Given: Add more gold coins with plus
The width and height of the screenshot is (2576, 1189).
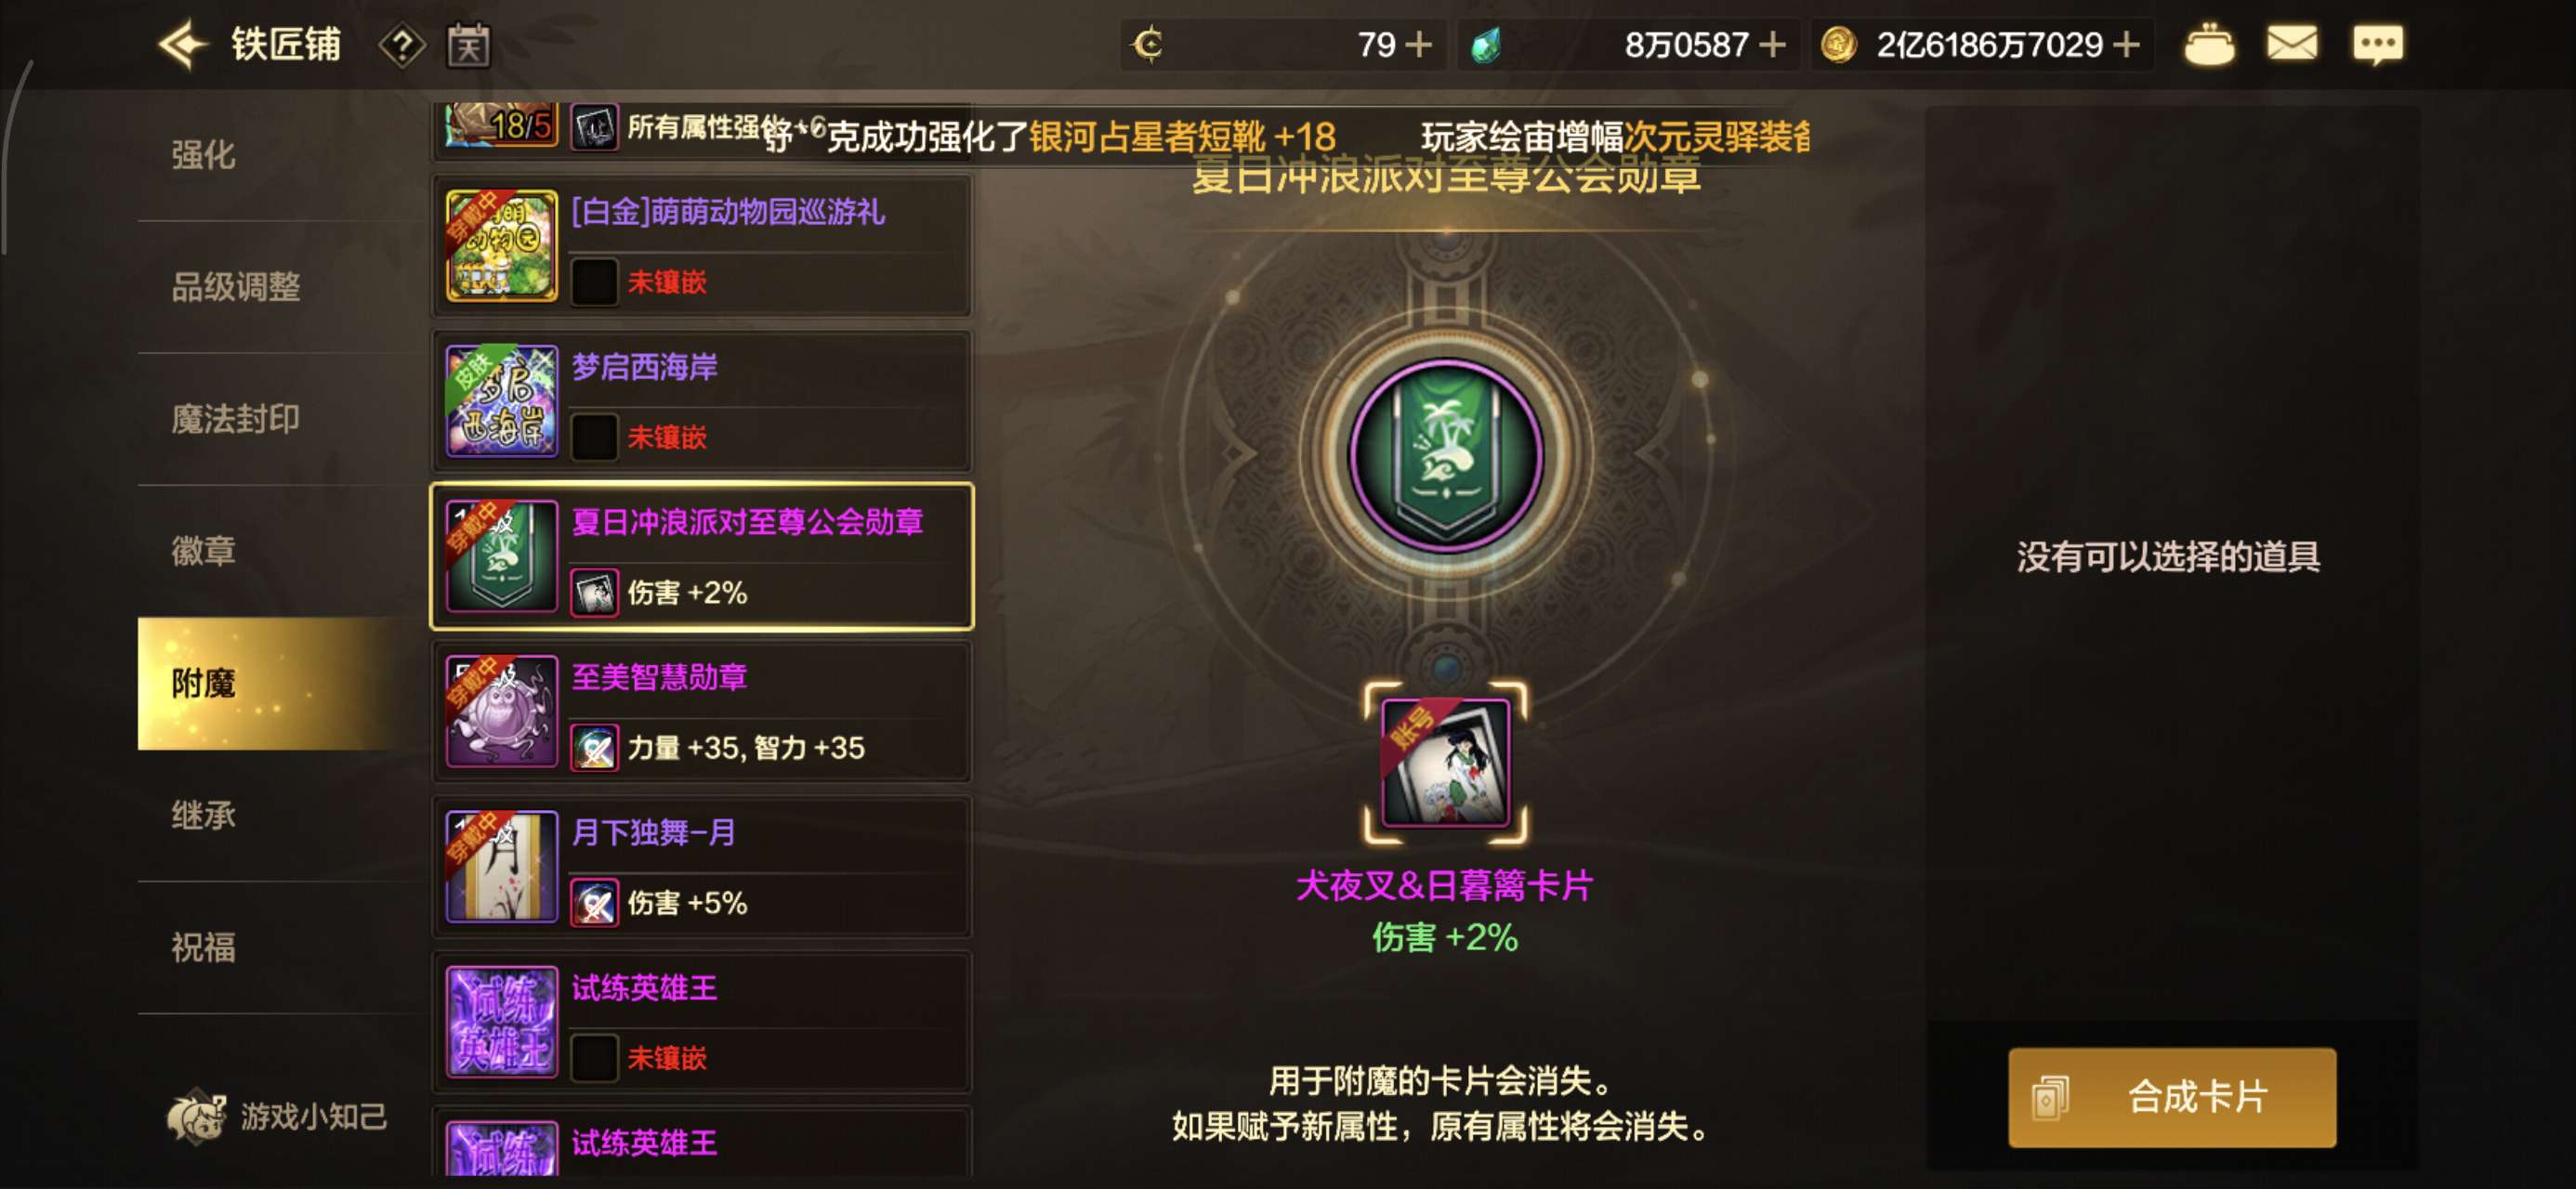Looking at the screenshot, I should coord(2126,45).
